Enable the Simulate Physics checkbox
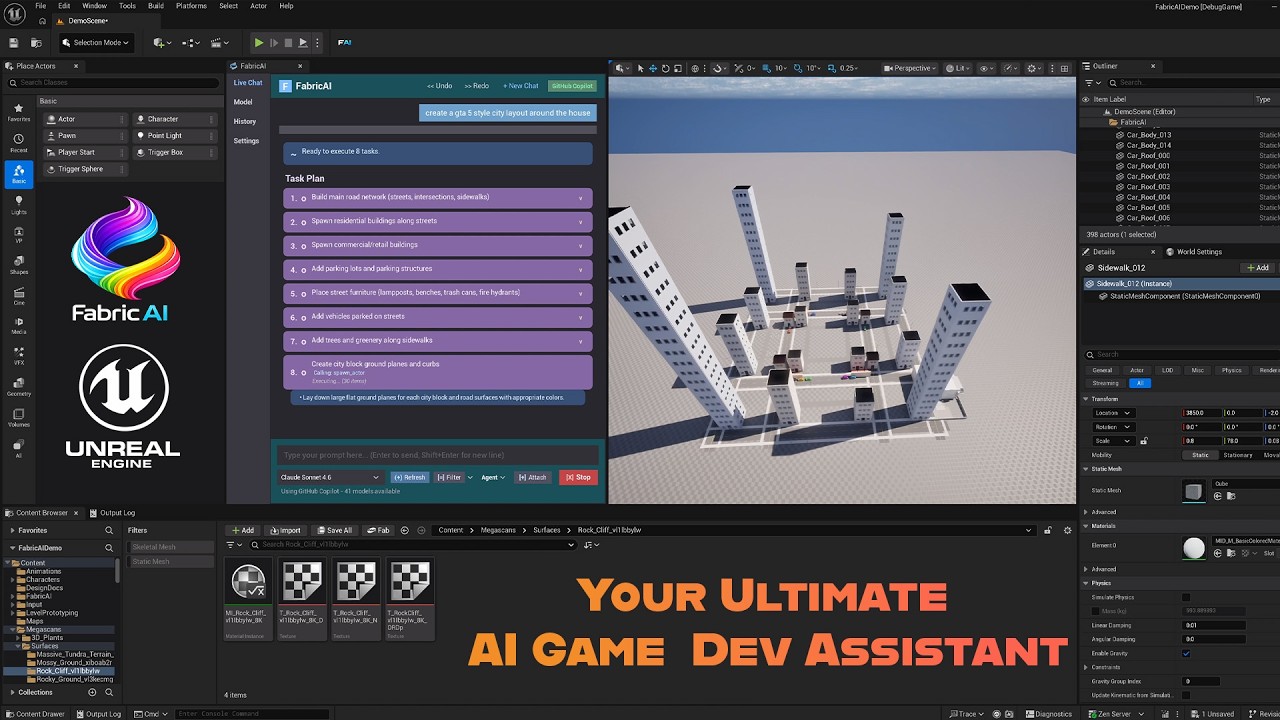The width and height of the screenshot is (1280, 720). click(1186, 597)
